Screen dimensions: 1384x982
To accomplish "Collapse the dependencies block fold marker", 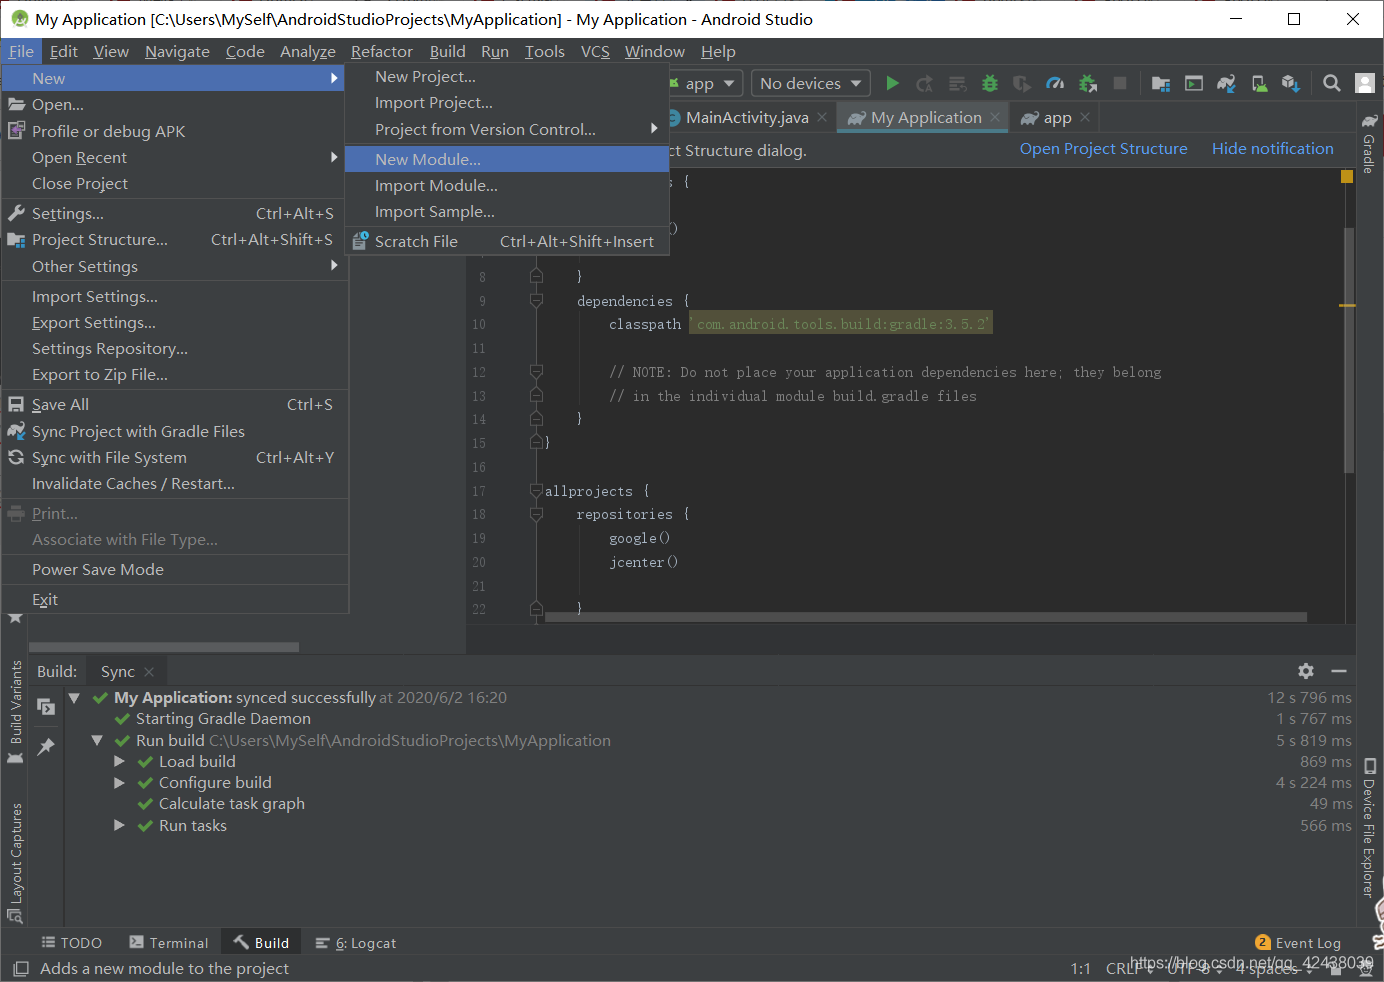I will tap(536, 300).
